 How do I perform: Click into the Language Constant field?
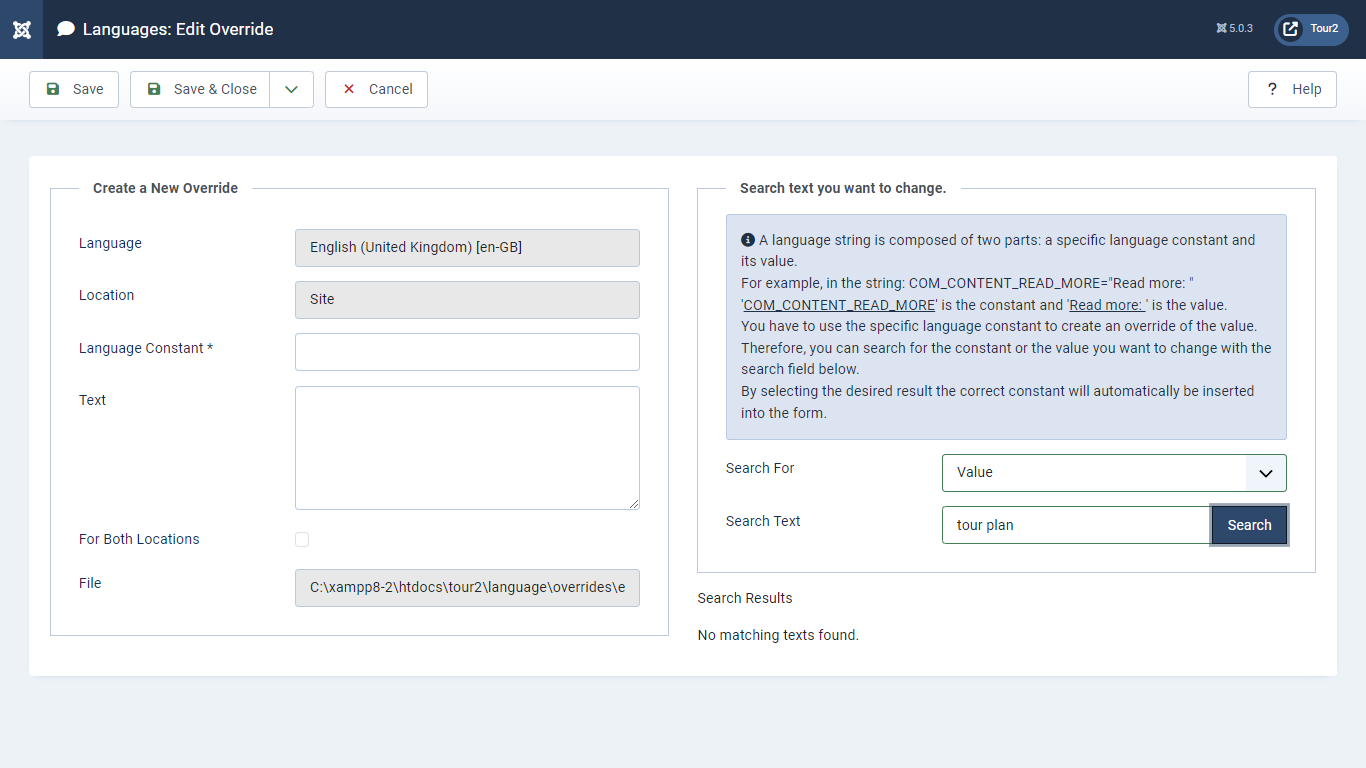[467, 352]
